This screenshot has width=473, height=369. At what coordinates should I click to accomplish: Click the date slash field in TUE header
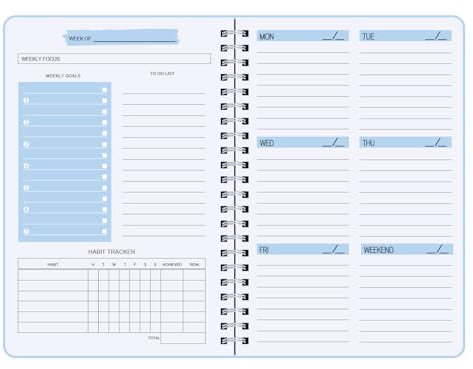(x=436, y=36)
